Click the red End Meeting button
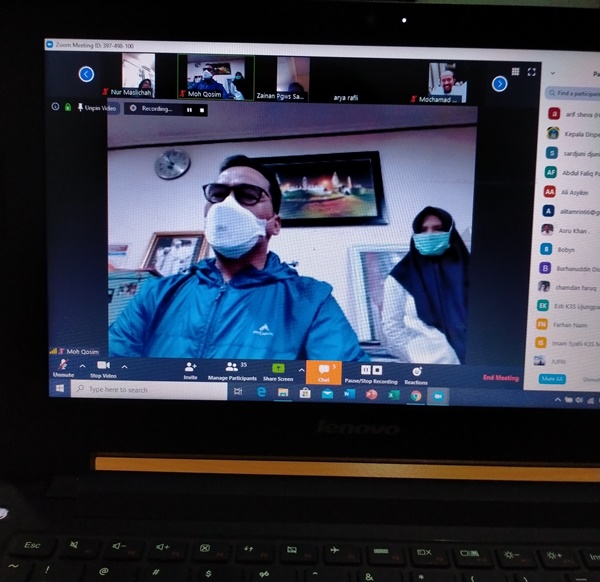This screenshot has width=600, height=582. click(500, 378)
